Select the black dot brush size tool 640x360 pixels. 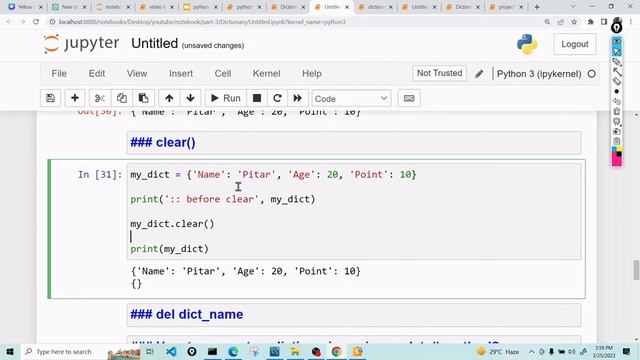click(x=617, y=91)
